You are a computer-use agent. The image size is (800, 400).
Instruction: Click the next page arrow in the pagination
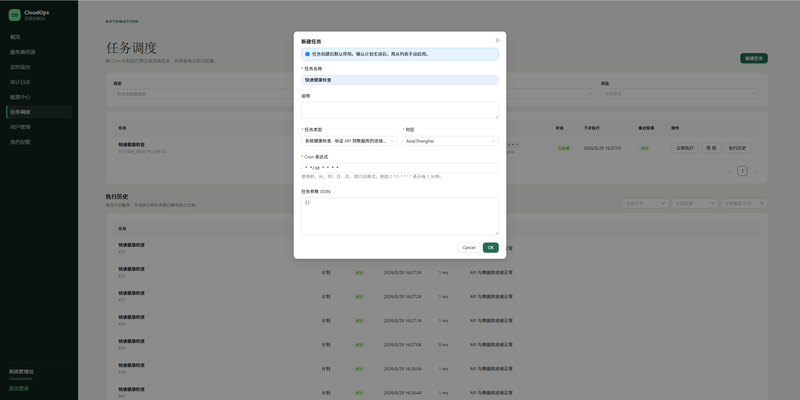point(755,171)
